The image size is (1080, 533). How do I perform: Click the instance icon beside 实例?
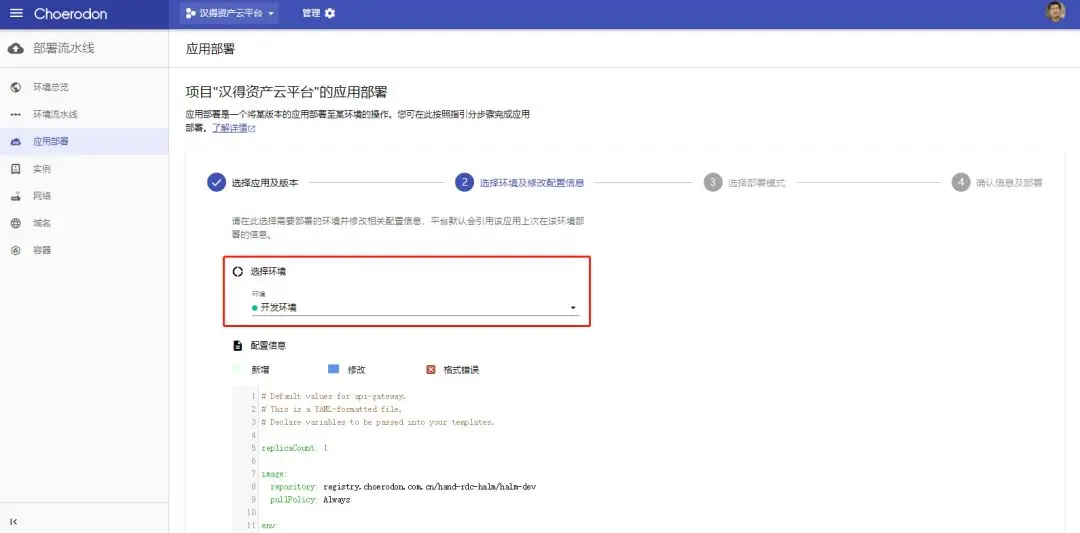pyautogui.click(x=16, y=169)
